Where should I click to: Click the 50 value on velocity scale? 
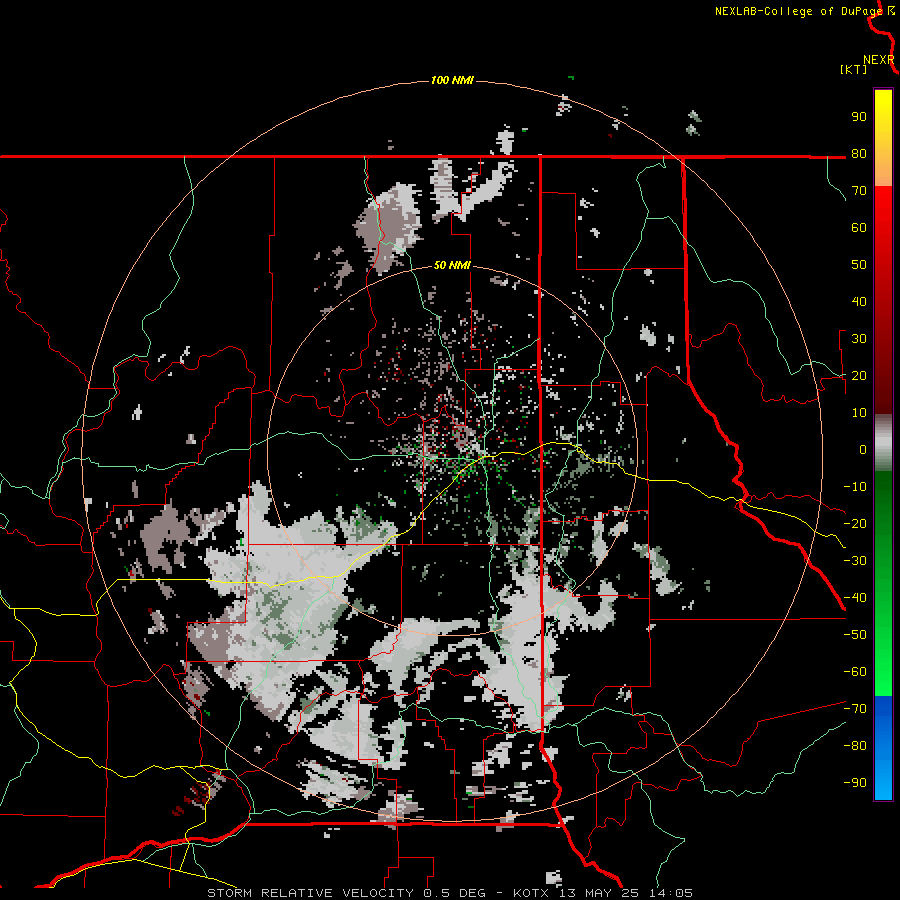click(x=859, y=265)
